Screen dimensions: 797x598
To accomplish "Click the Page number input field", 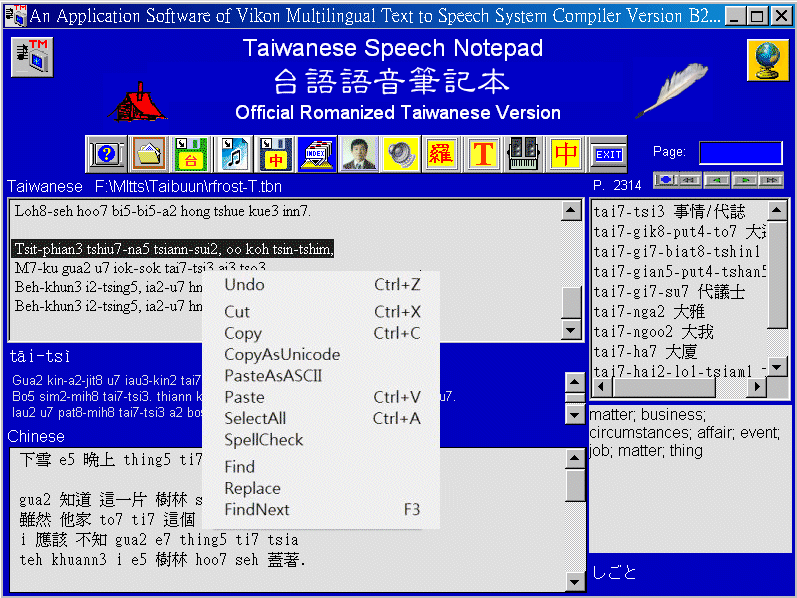I will click(x=740, y=152).
